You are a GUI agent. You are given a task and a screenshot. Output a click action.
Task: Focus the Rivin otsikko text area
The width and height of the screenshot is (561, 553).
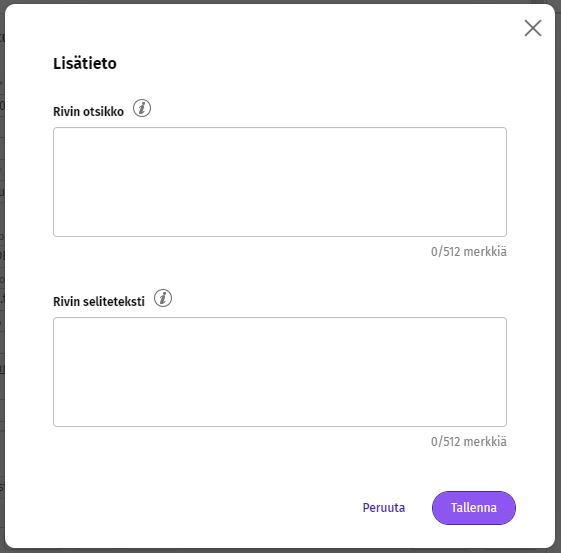280,182
